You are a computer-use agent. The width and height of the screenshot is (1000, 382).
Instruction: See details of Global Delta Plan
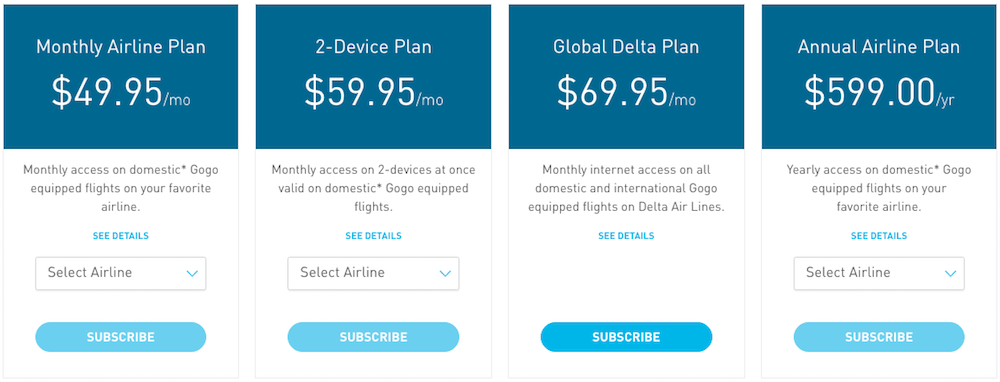tap(626, 236)
